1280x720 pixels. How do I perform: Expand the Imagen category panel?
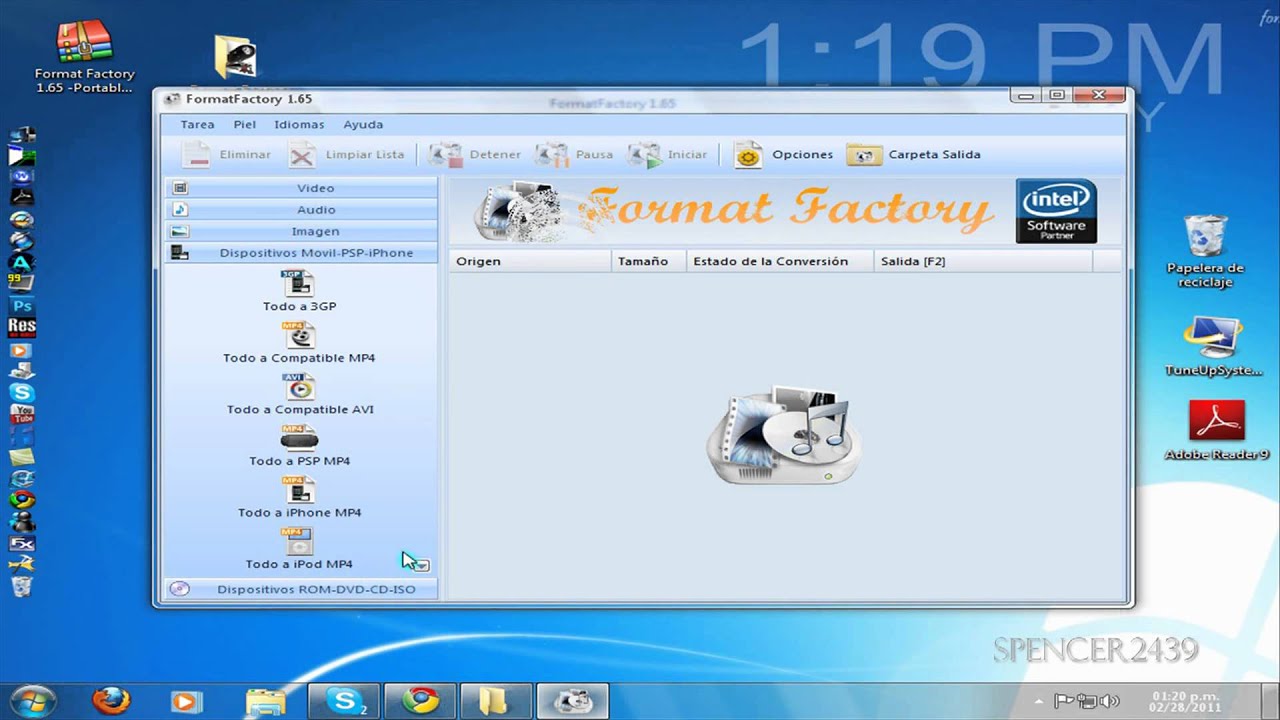point(301,231)
